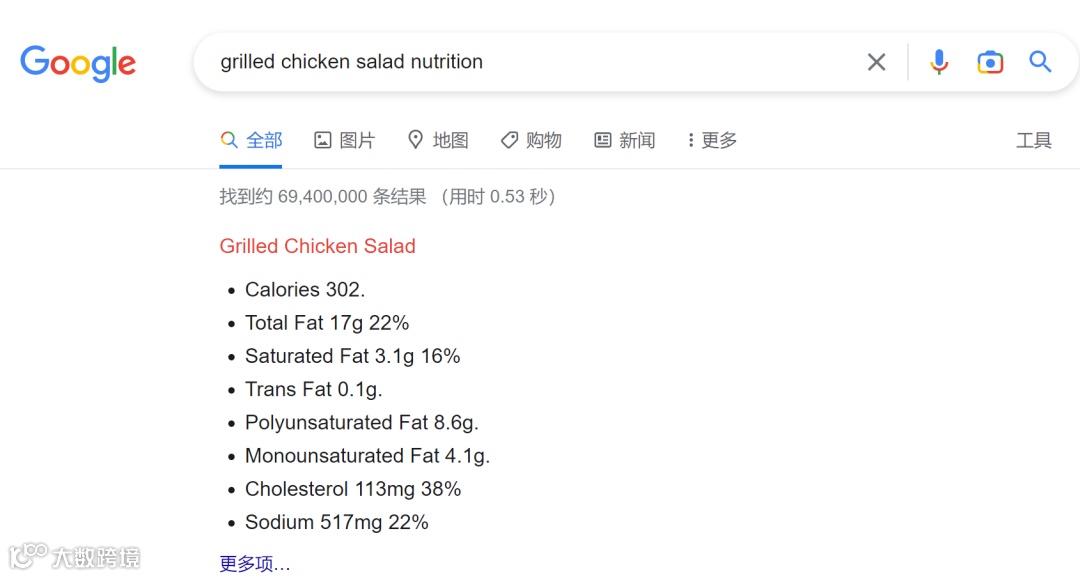The height and width of the screenshot is (577, 1080).
Task: Click the price tag icon beside 购物
Action: 509,140
